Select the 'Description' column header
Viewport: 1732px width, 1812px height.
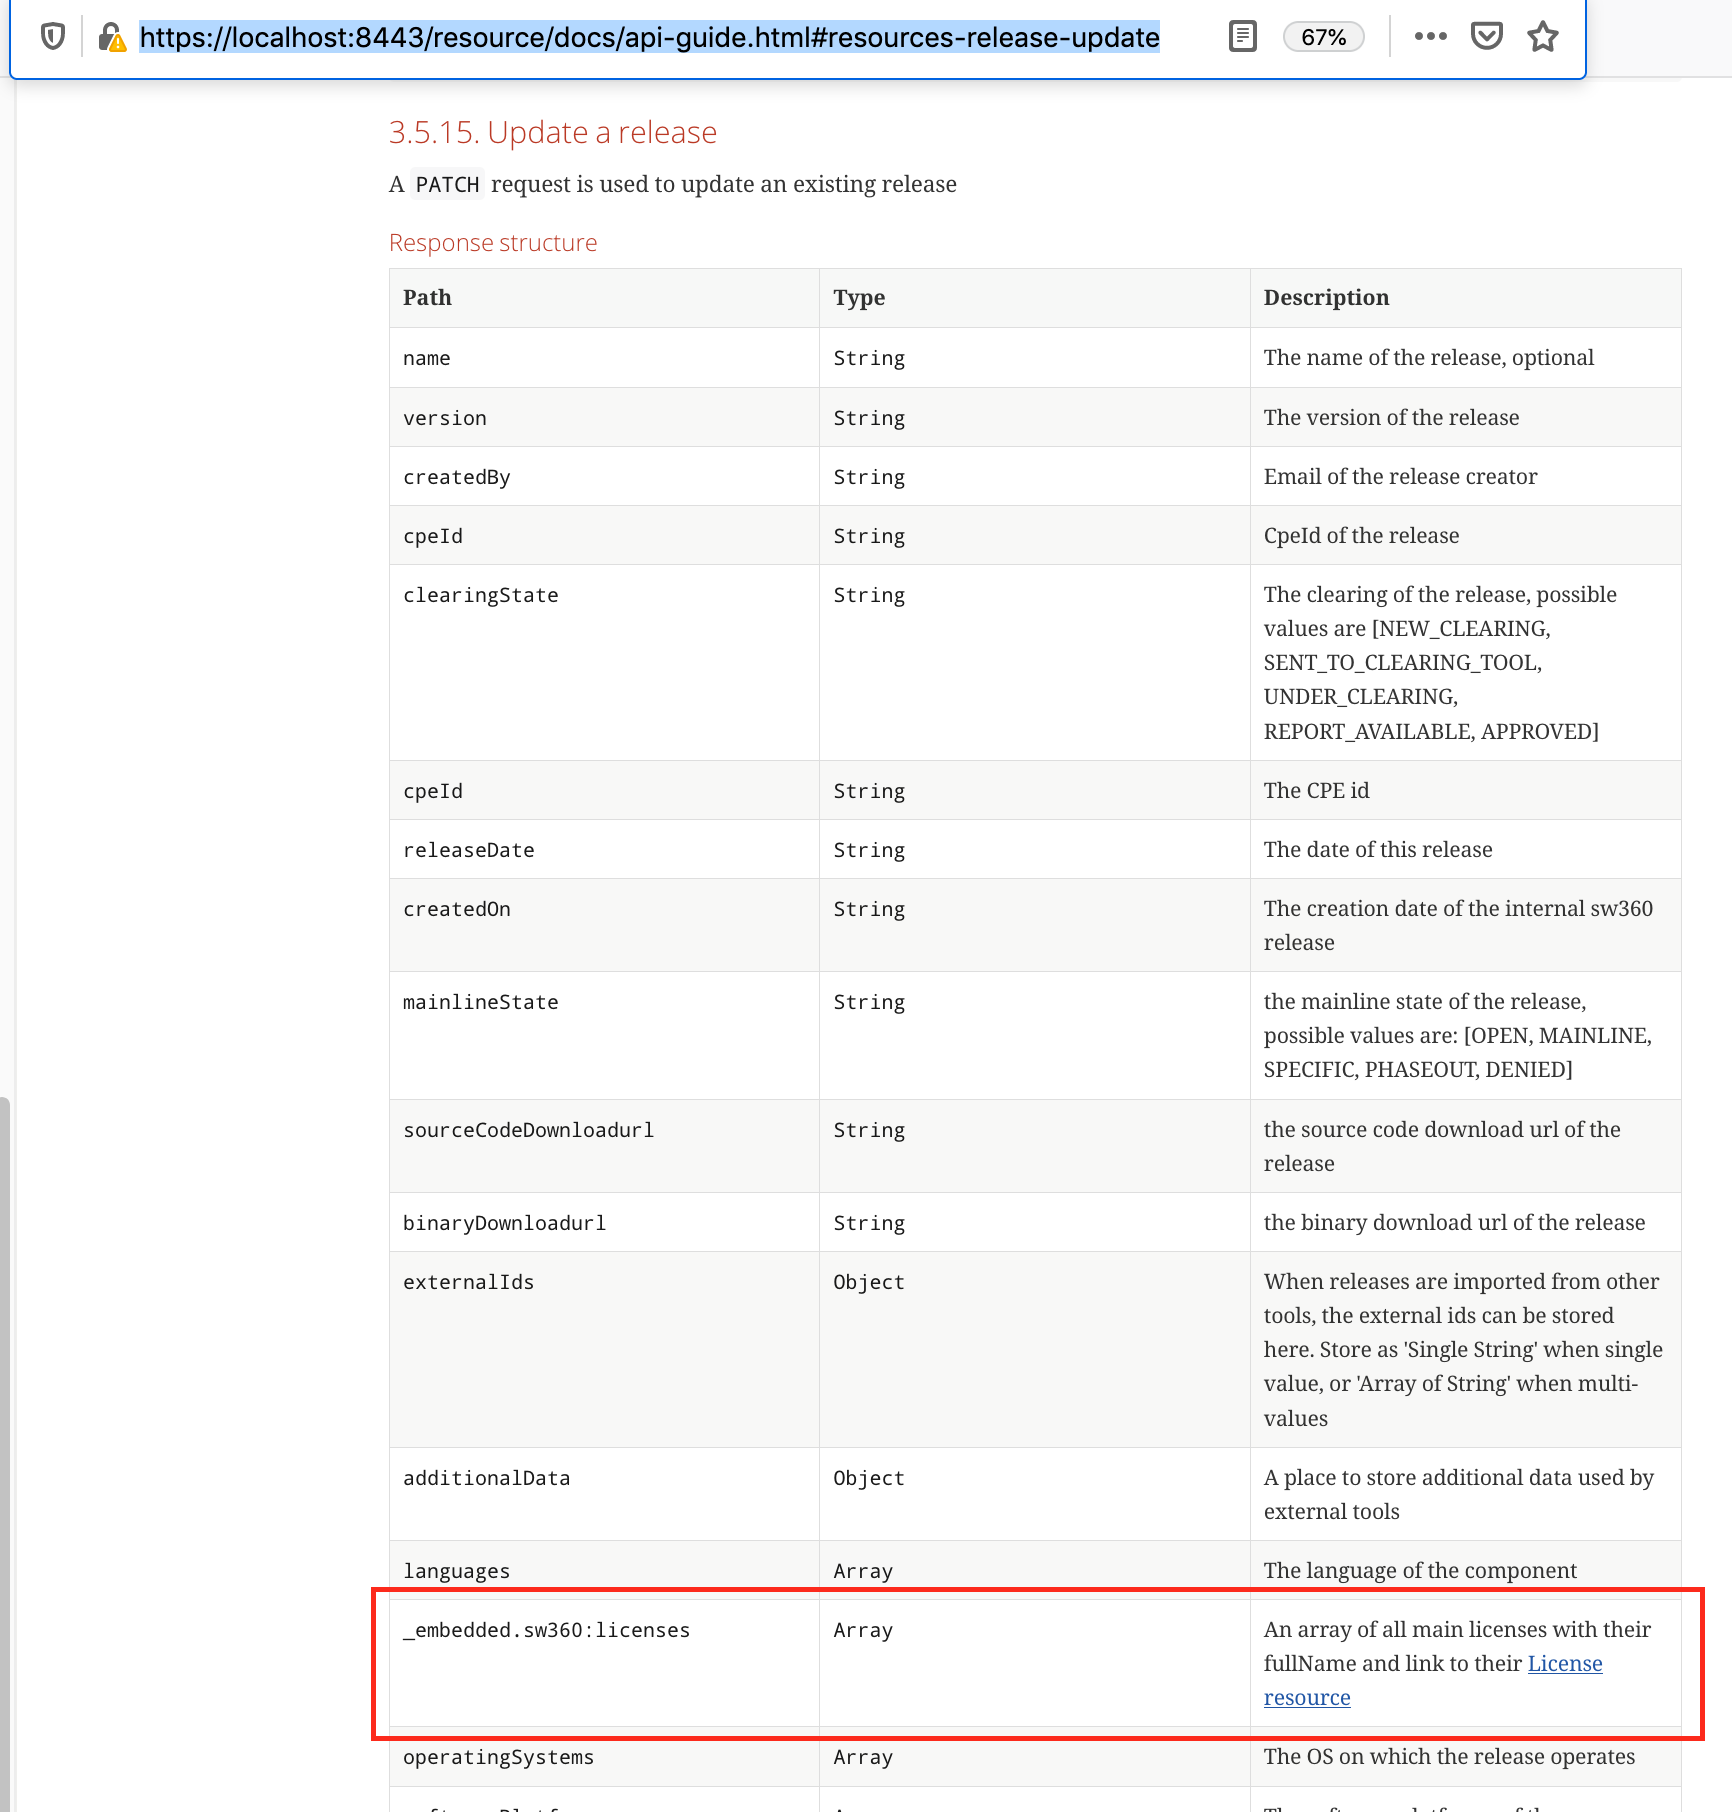point(1465,298)
